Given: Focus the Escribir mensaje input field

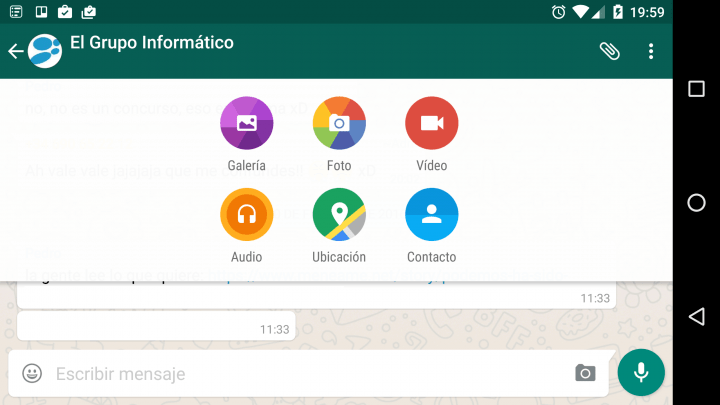Looking at the screenshot, I should pyautogui.click(x=309, y=374).
